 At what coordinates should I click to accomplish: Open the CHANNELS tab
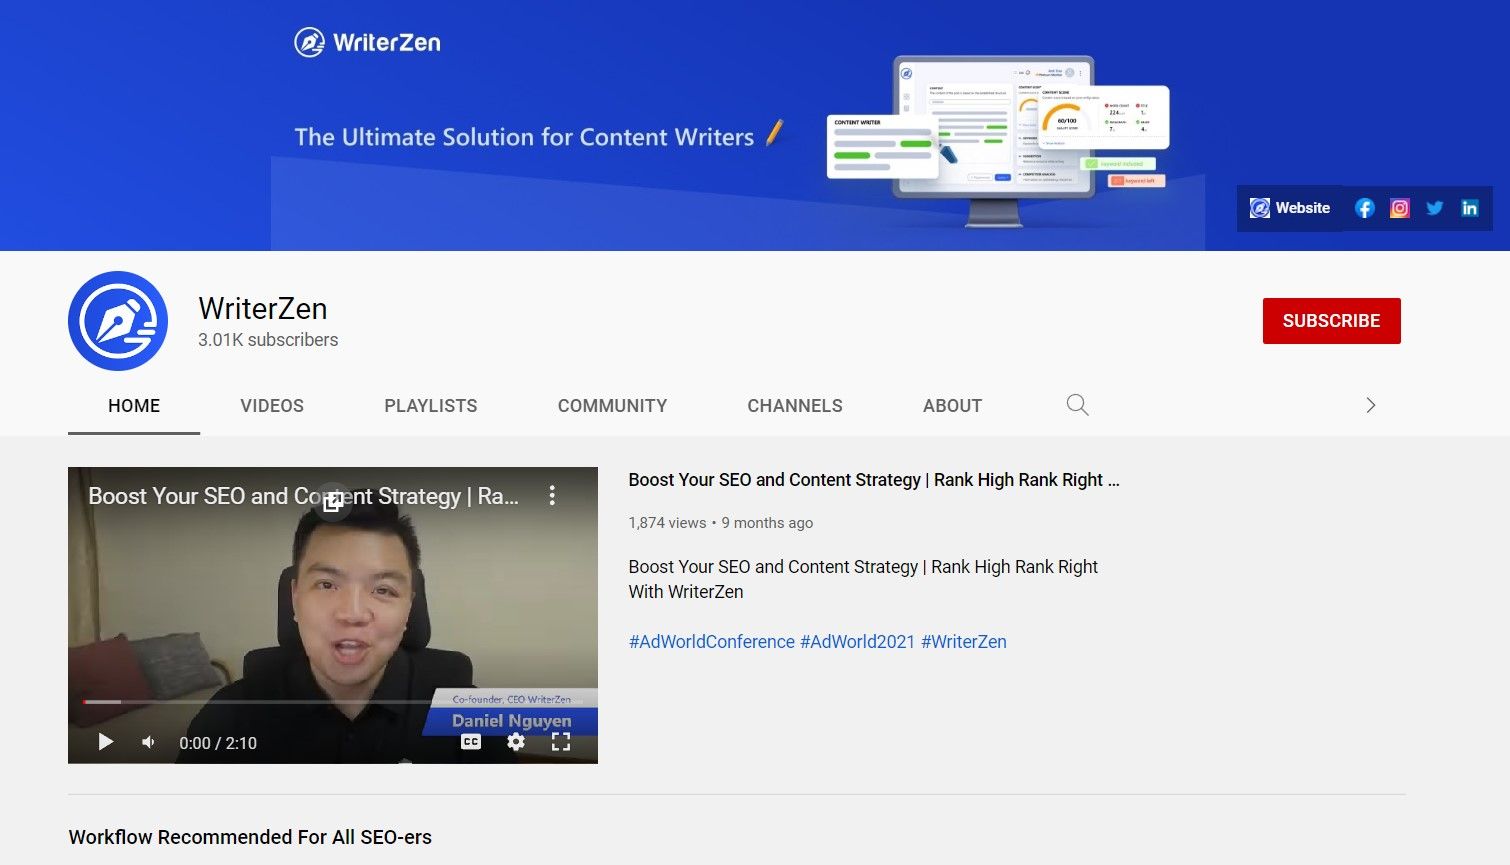pos(795,406)
